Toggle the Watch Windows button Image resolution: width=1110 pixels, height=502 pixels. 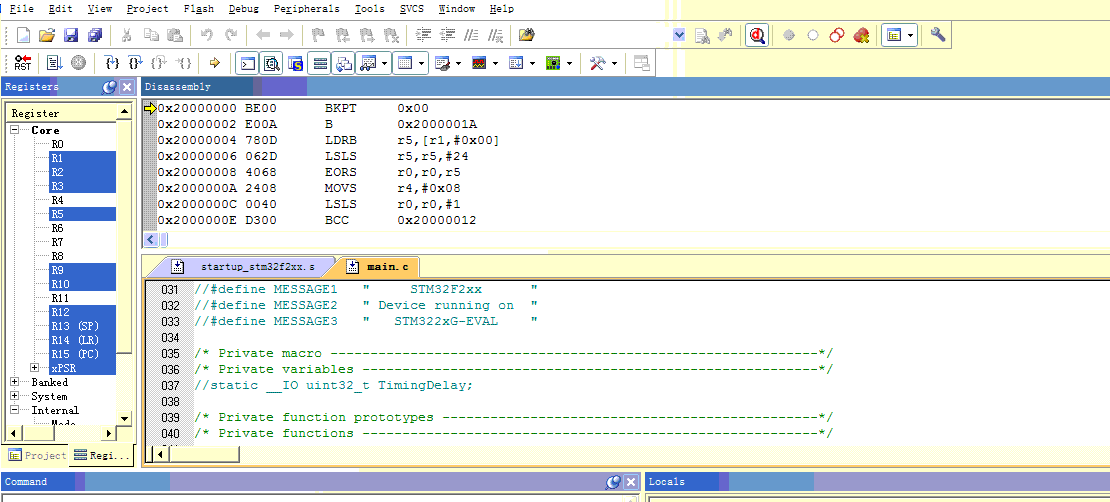(367, 63)
